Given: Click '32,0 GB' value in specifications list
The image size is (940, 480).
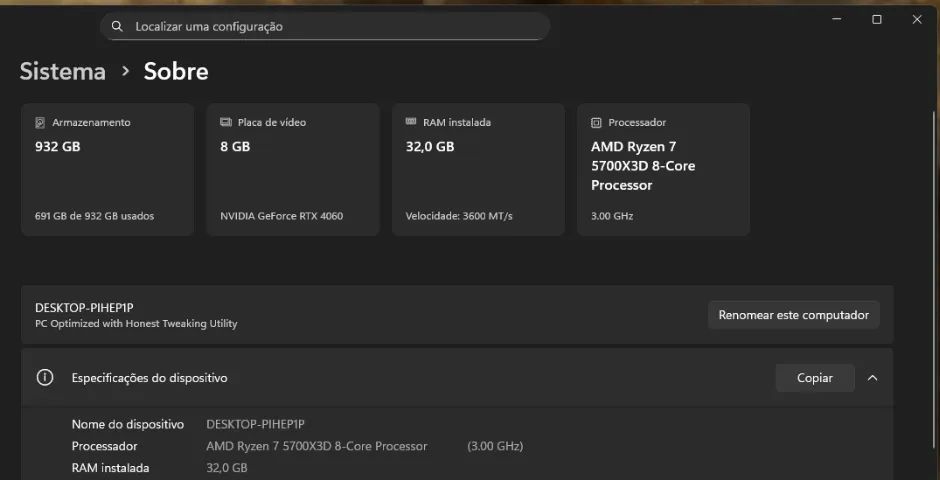Looking at the screenshot, I should 227,468.
